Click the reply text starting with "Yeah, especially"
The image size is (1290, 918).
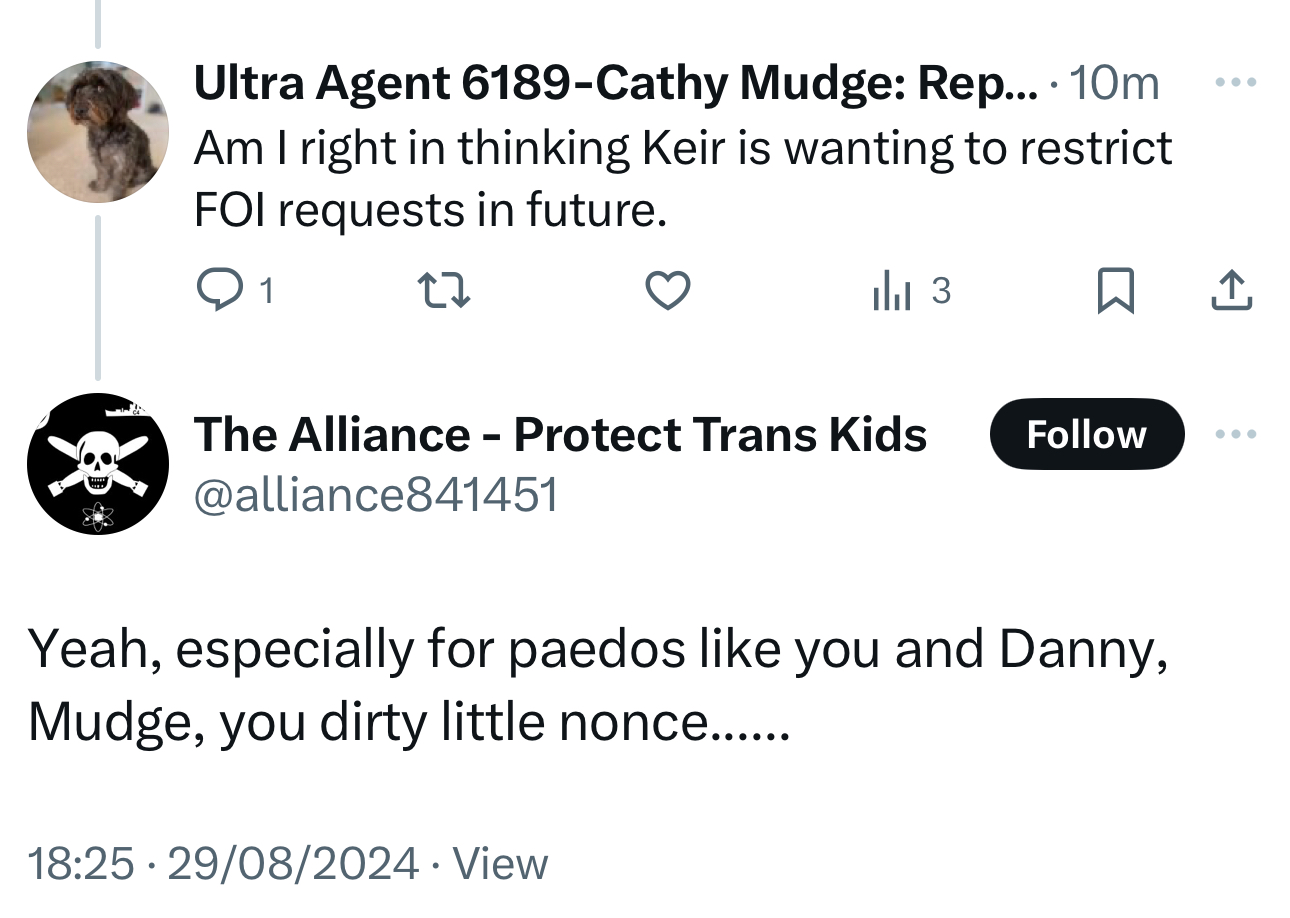(598, 685)
